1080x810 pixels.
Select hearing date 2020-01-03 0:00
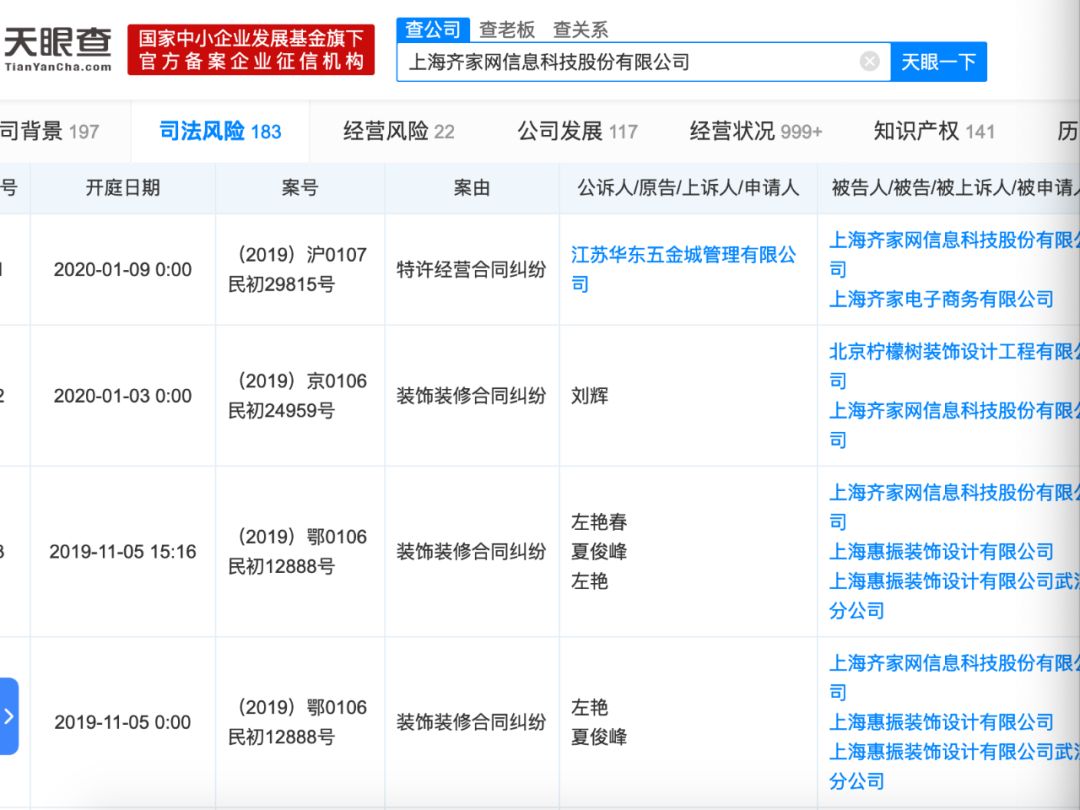click(123, 396)
